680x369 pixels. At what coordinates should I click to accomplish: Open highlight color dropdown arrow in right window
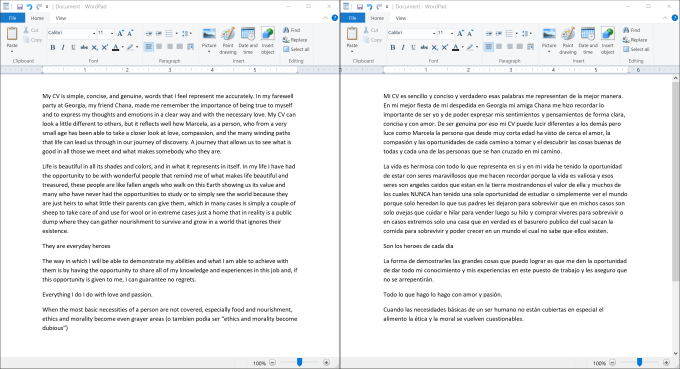[x=477, y=47]
